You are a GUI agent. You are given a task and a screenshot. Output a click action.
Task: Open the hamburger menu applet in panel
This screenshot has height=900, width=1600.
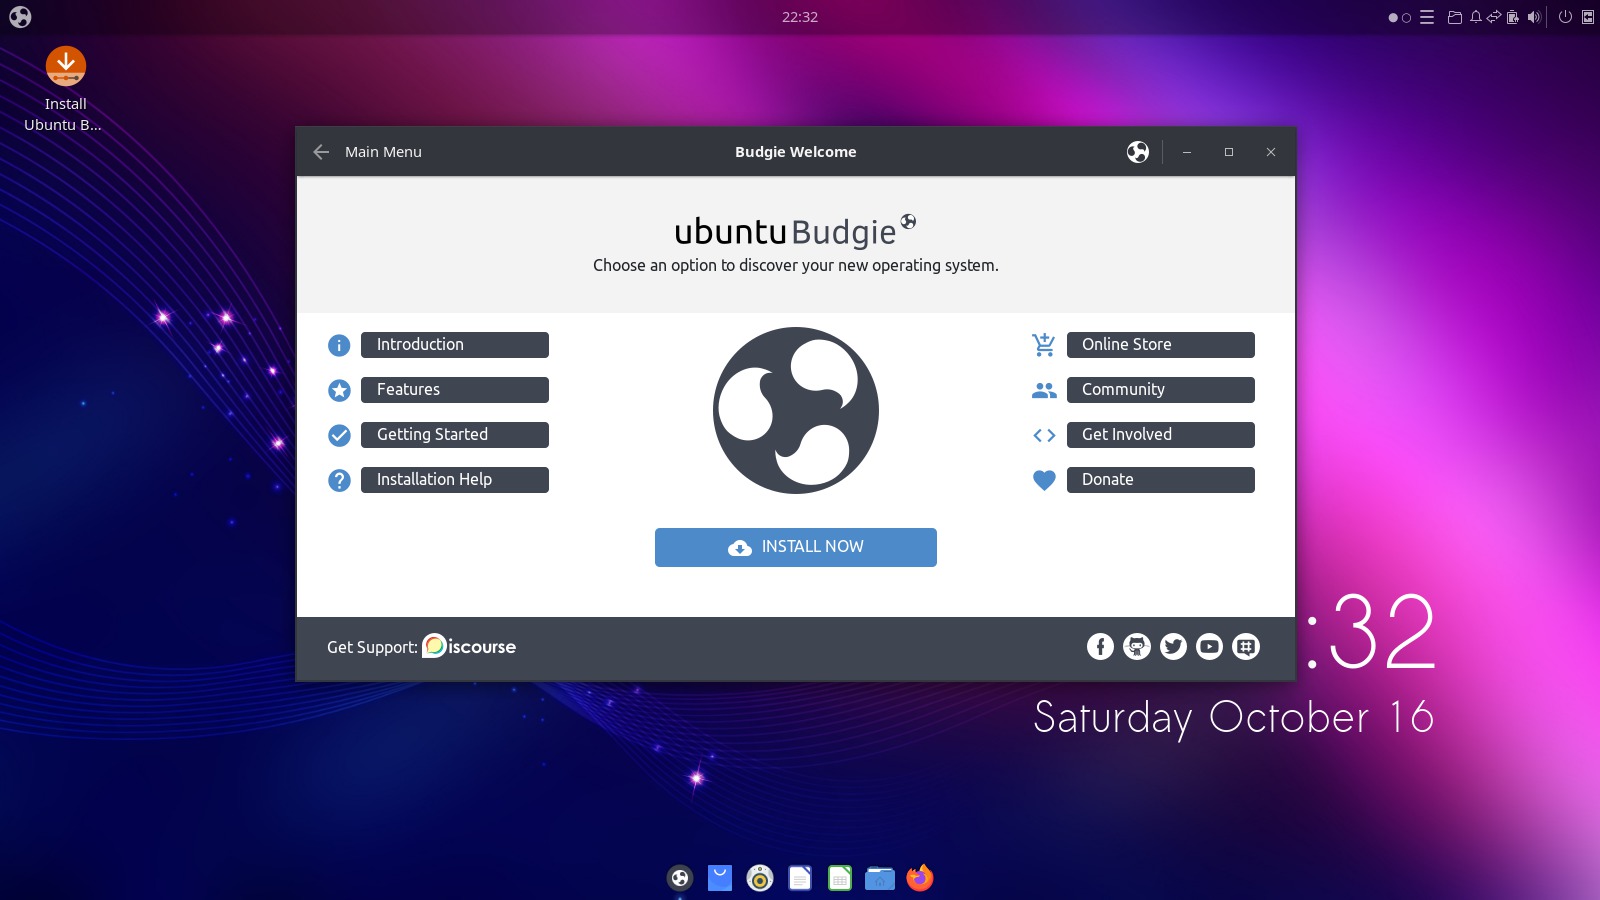1427,17
